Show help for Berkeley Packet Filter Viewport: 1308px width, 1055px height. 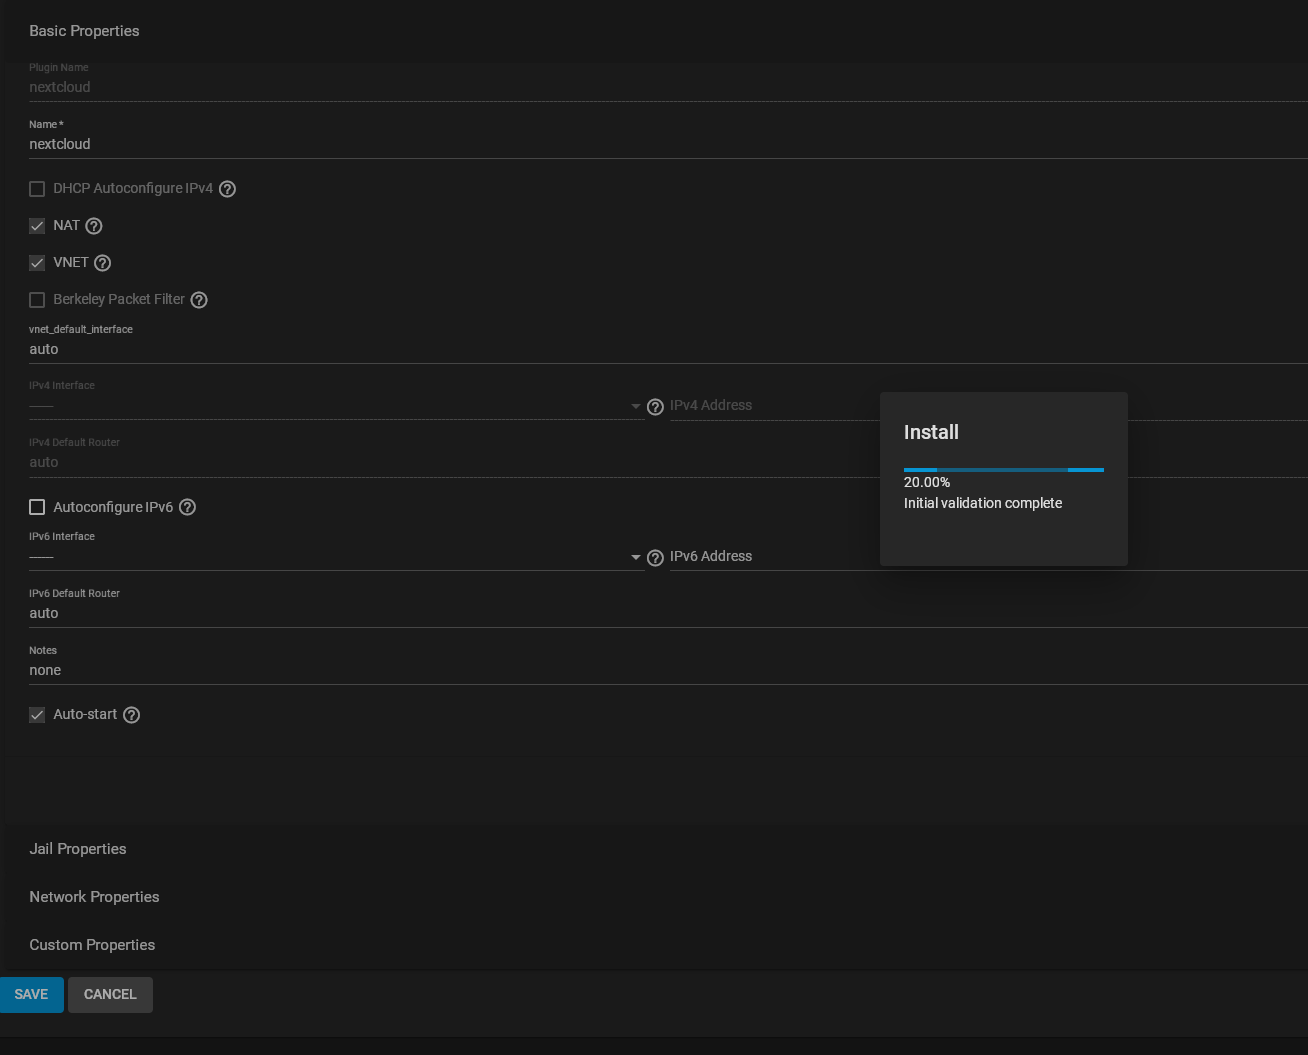[199, 300]
